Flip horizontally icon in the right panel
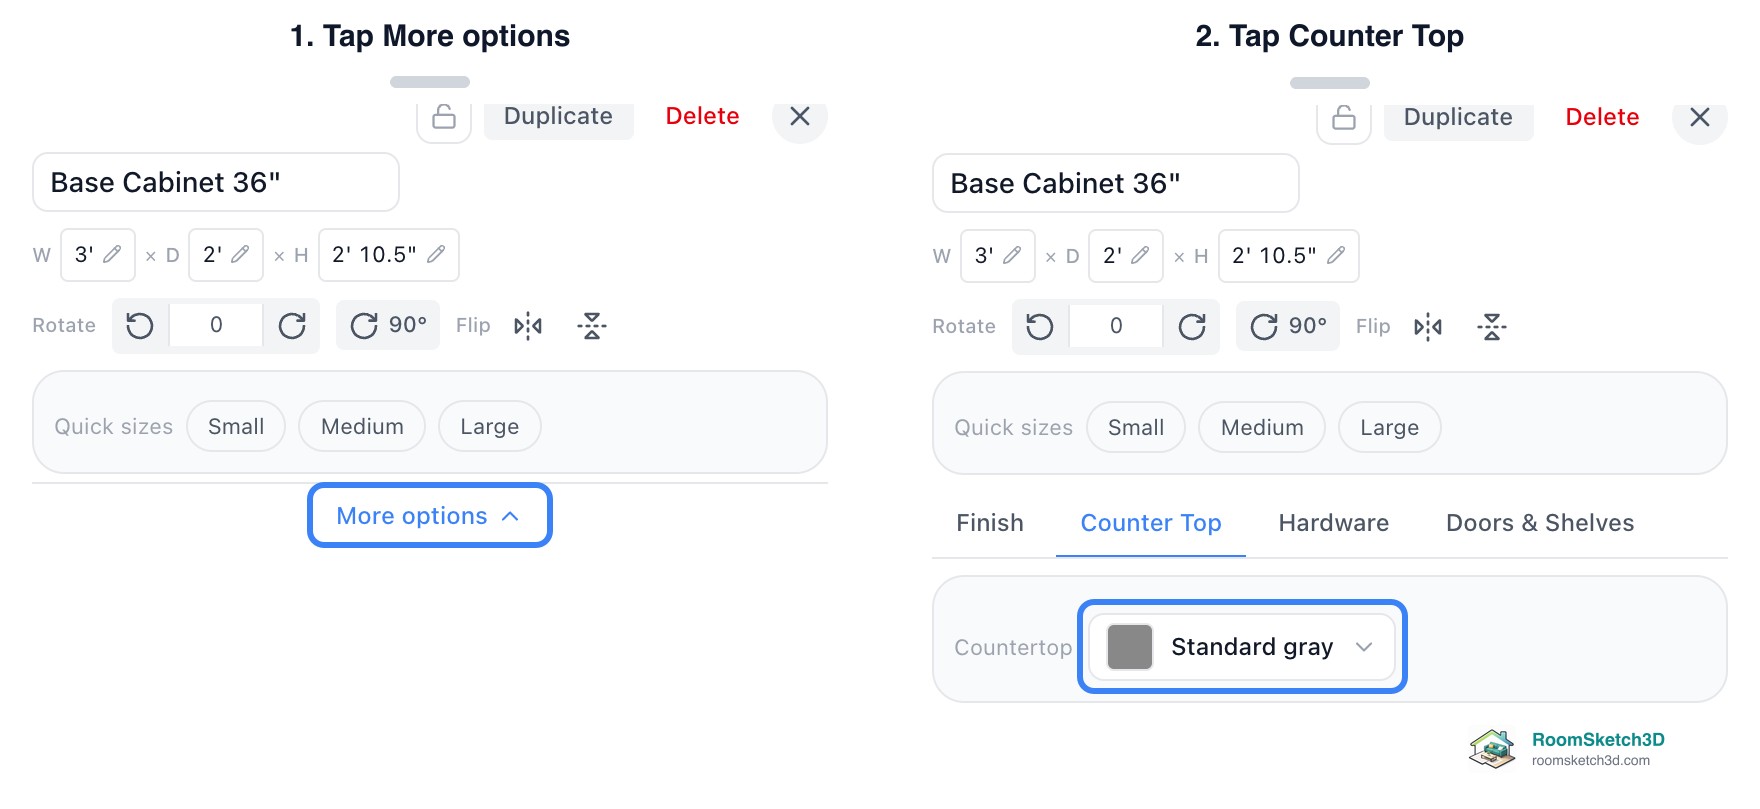Image resolution: width=1760 pixels, height=809 pixels. click(x=1428, y=327)
